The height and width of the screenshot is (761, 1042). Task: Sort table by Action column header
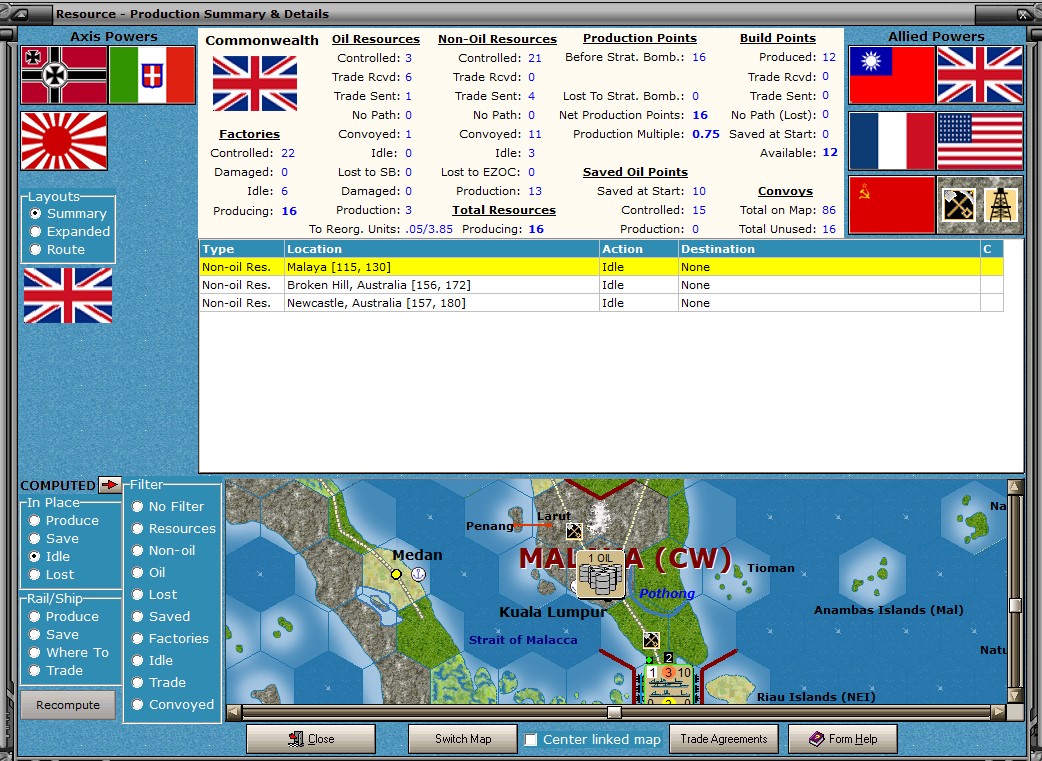click(x=638, y=249)
